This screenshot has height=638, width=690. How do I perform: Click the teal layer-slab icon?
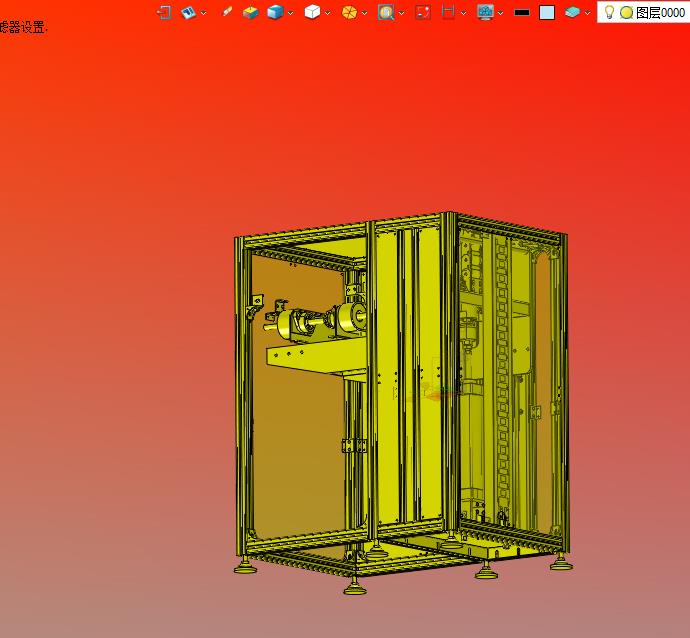572,12
